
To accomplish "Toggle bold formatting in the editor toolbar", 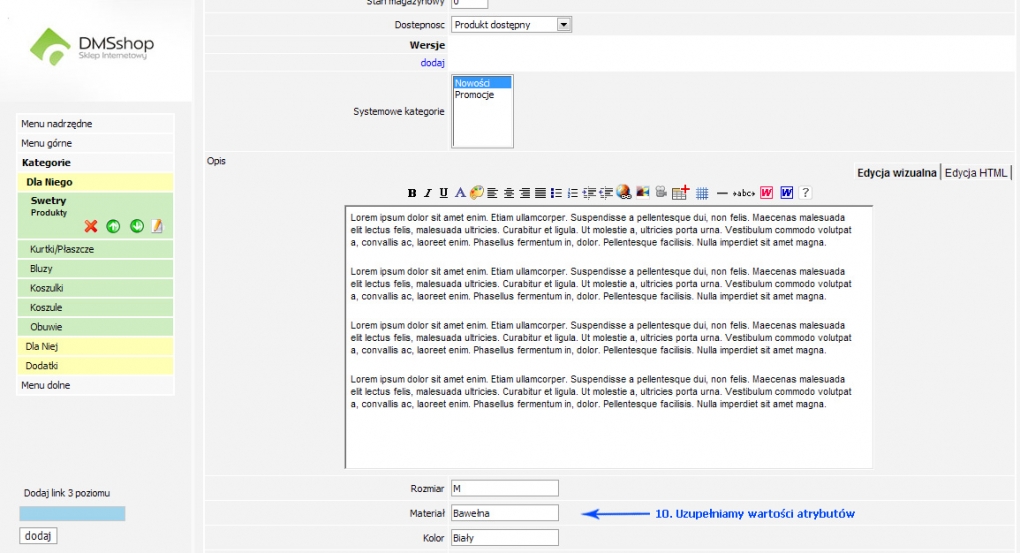I will click(412, 193).
